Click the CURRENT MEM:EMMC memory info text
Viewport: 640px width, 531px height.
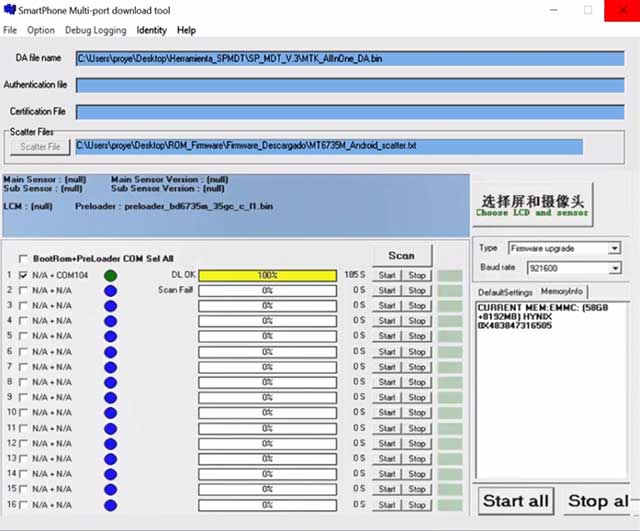pyautogui.click(x=542, y=317)
